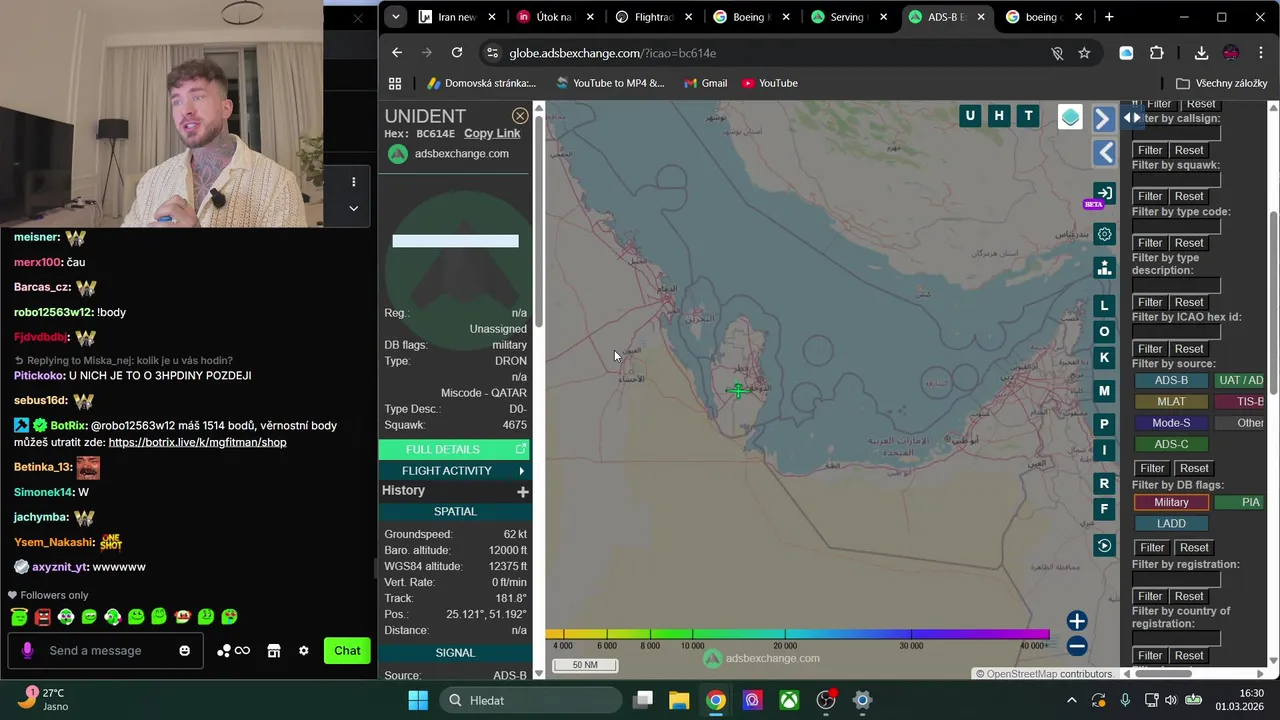
Task: Open the chat shop storefront icon
Action: (x=273, y=651)
